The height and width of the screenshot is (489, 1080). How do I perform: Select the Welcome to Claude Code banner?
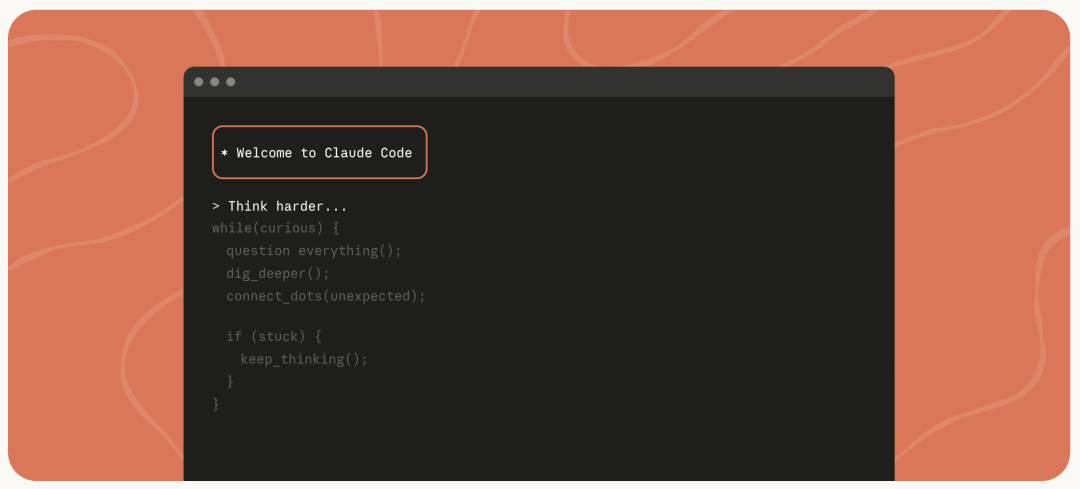(x=319, y=152)
